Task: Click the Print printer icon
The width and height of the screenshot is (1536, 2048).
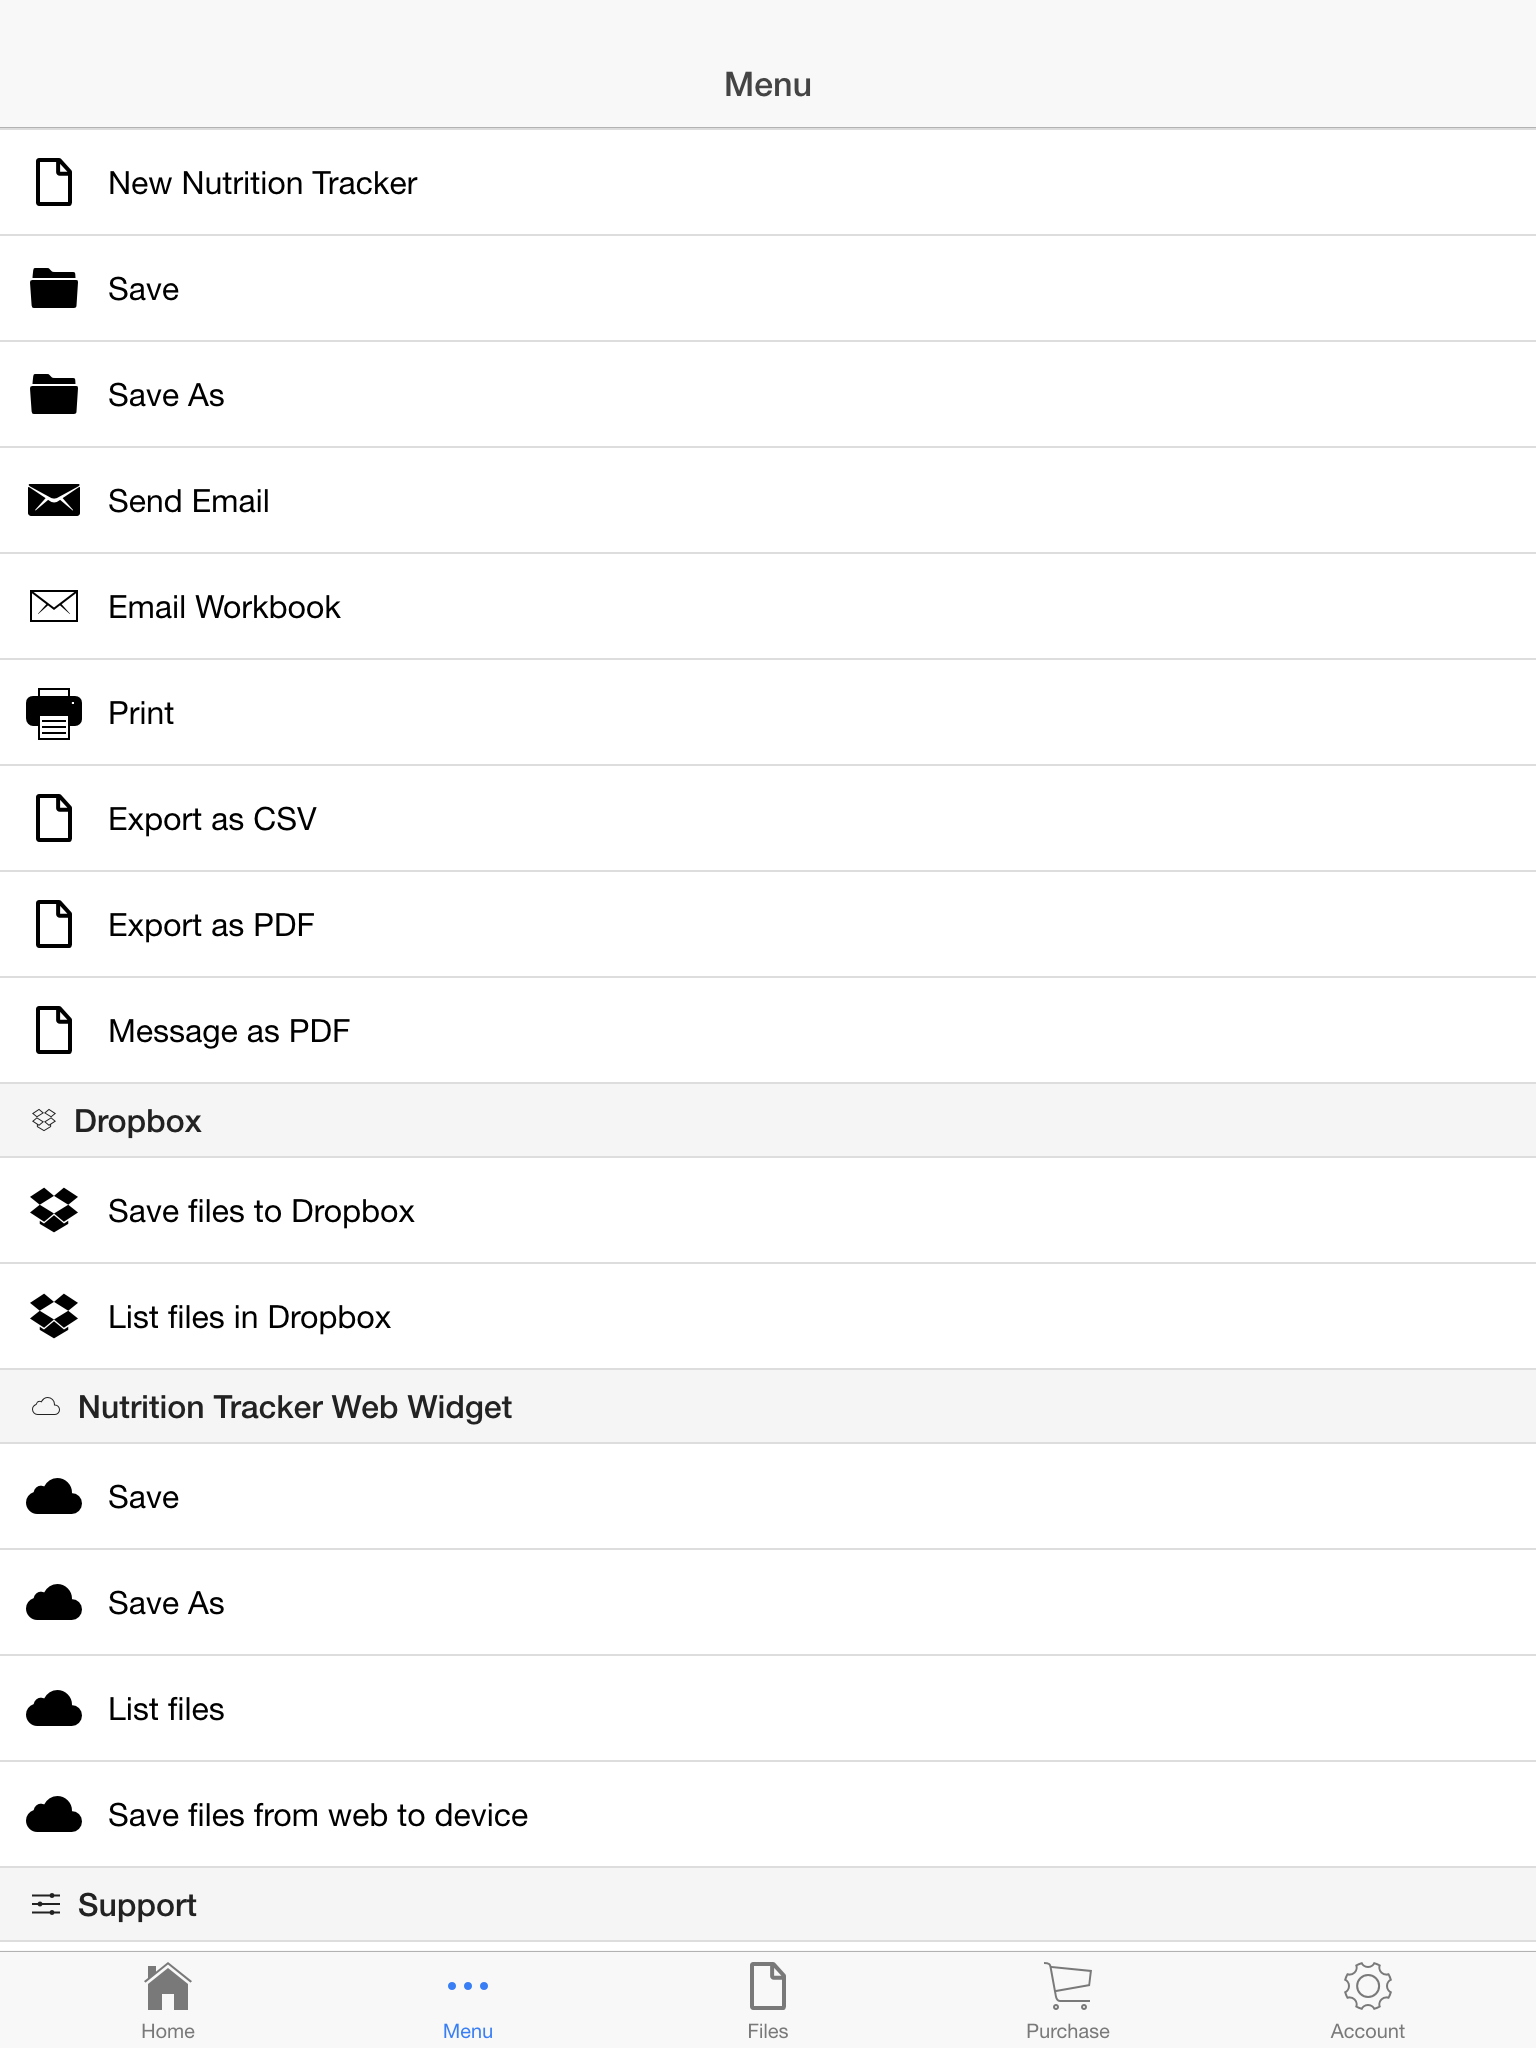Action: (x=54, y=713)
